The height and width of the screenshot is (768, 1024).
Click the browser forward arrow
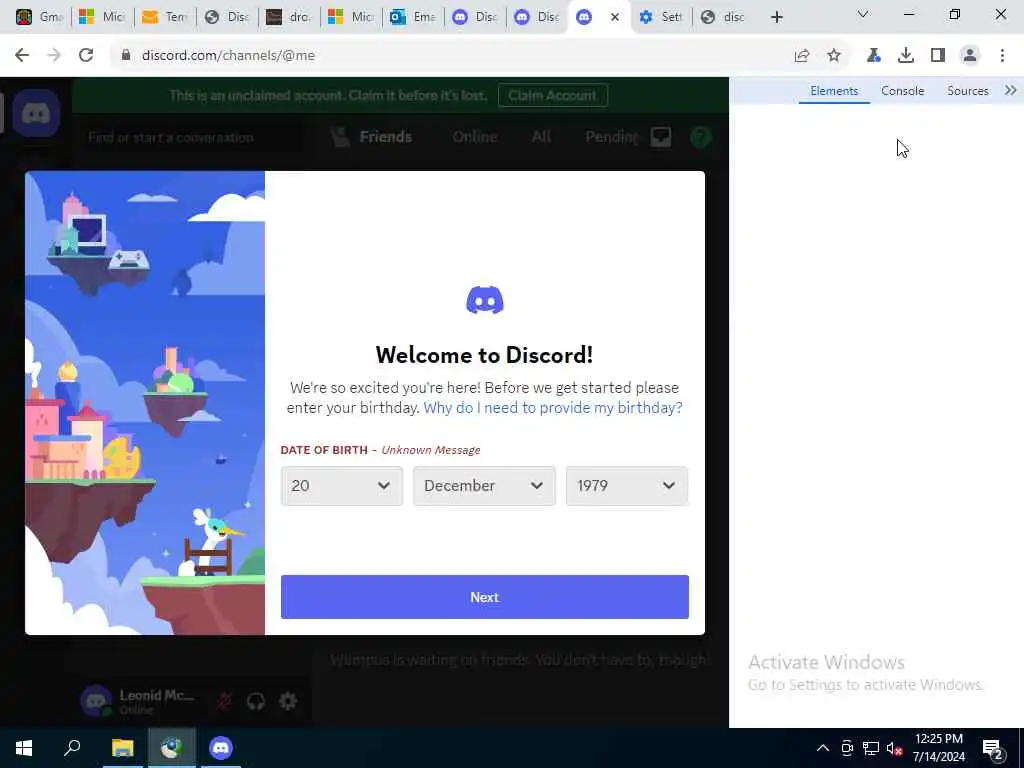pyautogui.click(x=54, y=56)
